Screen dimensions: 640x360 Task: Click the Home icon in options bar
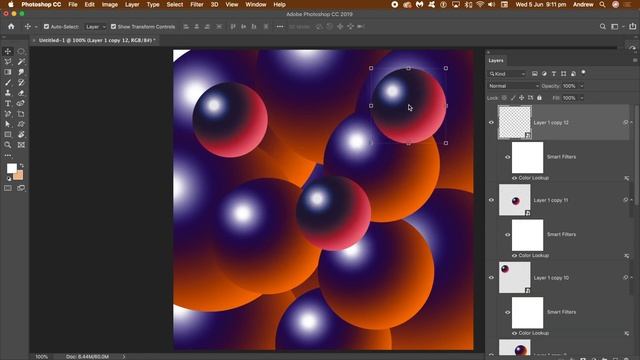click(x=11, y=27)
